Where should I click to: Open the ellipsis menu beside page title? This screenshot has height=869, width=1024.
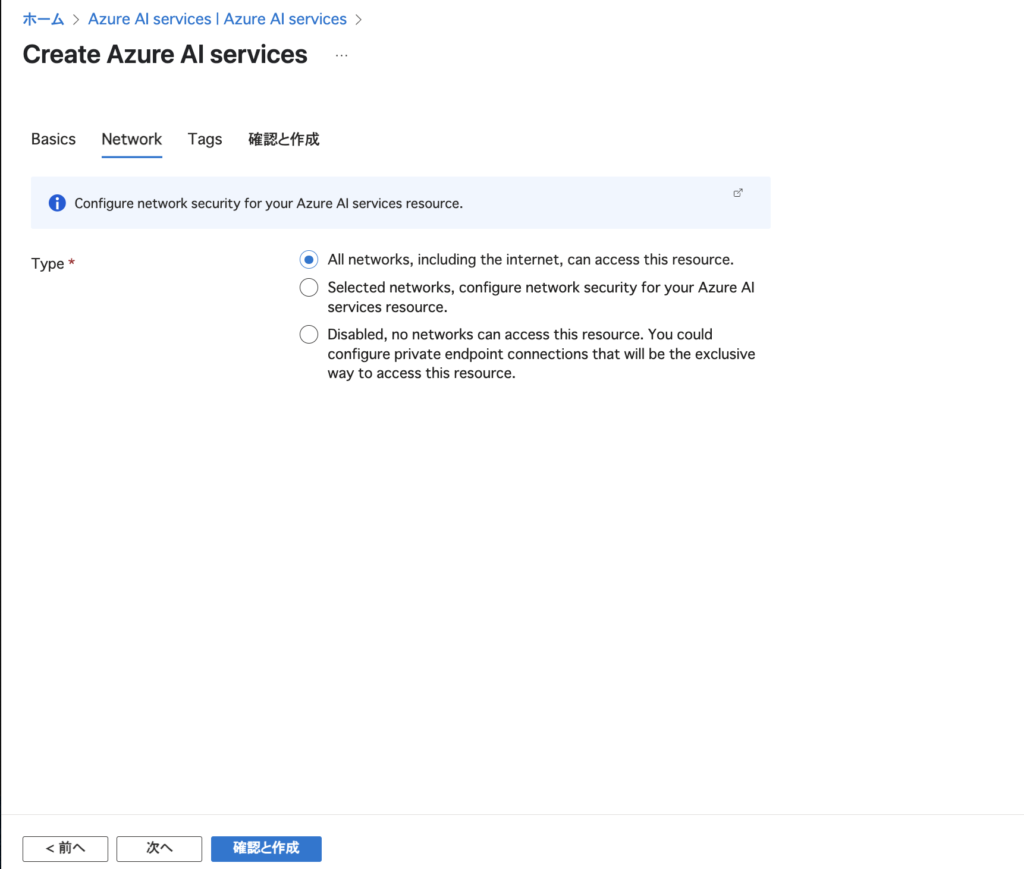(x=342, y=55)
